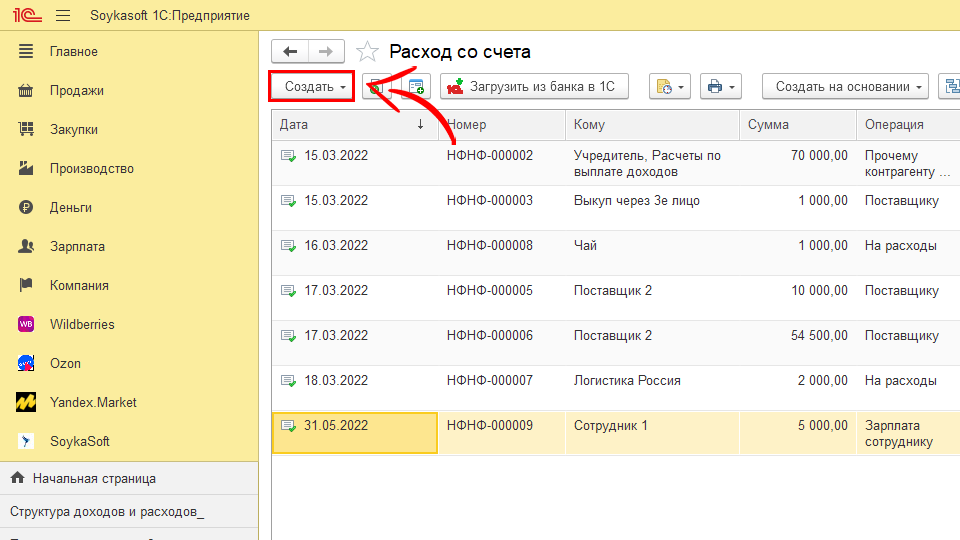Image resolution: width=960 pixels, height=540 pixels.
Task: Expand the Создать dropdown
Action: click(x=313, y=87)
